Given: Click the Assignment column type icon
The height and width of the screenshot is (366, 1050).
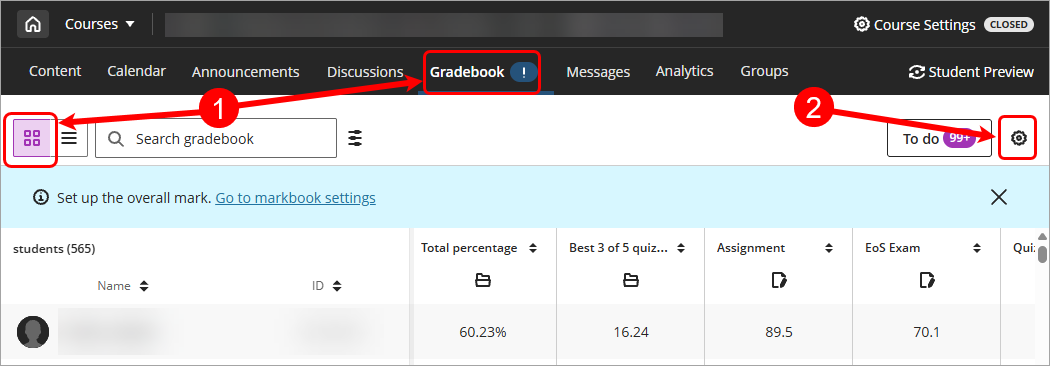Looking at the screenshot, I should coord(779,280).
